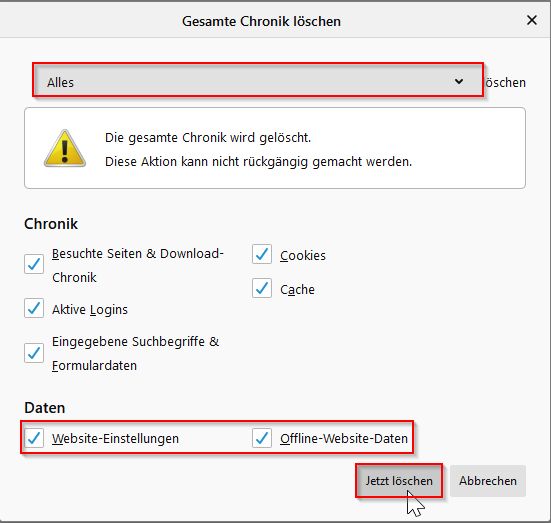Uncheck the Website-Einstellungen checkbox
The image size is (551, 523).
pos(34,438)
